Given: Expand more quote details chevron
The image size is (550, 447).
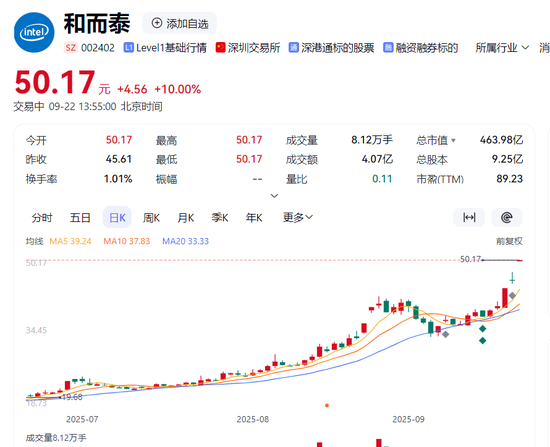Looking at the screenshot, I should point(275,195).
